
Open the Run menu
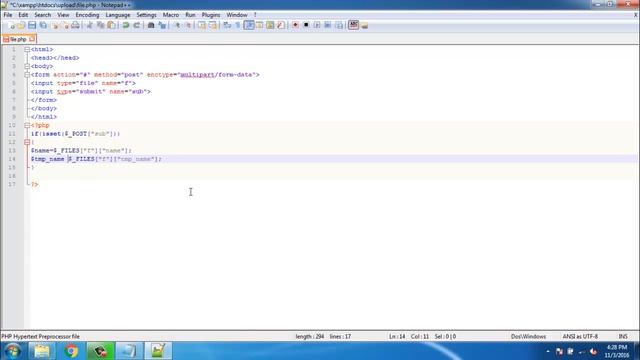click(x=190, y=15)
